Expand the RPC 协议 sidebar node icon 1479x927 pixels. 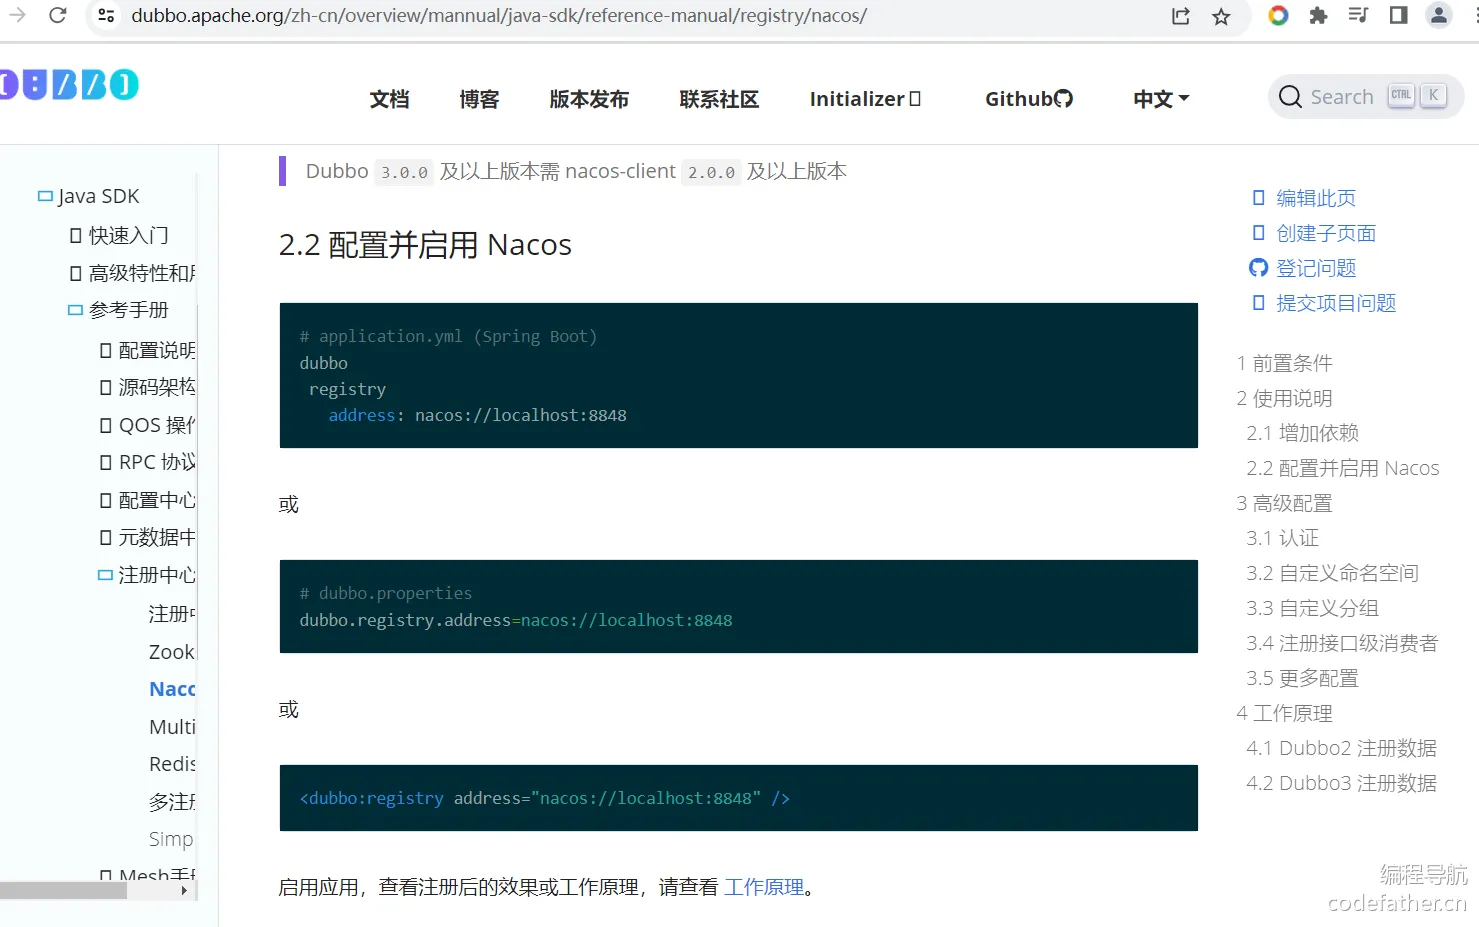coord(106,462)
